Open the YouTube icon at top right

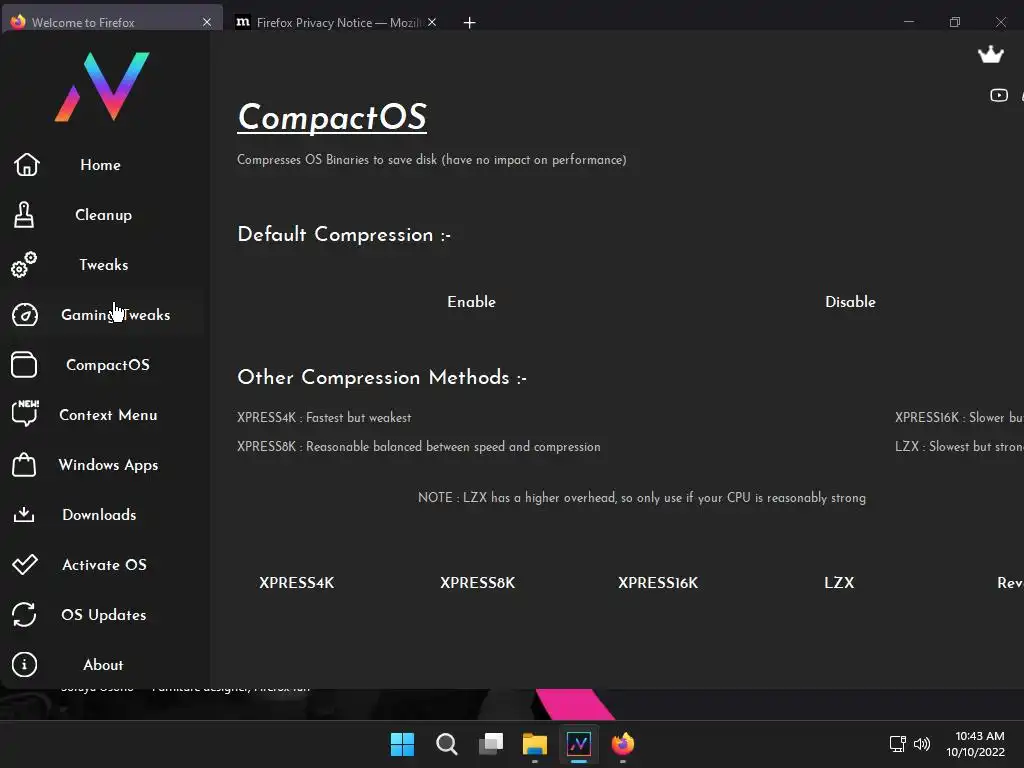pyautogui.click(x=999, y=95)
